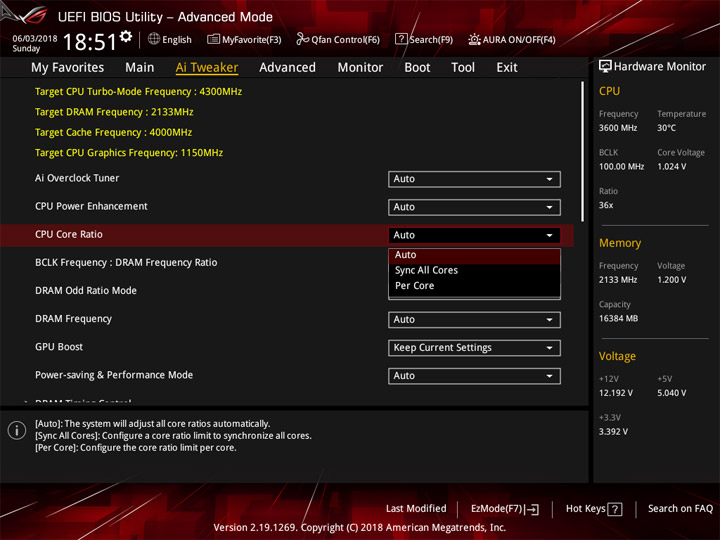Switch to the Main tab
Screen dimensions: 720x540
click(140, 68)
